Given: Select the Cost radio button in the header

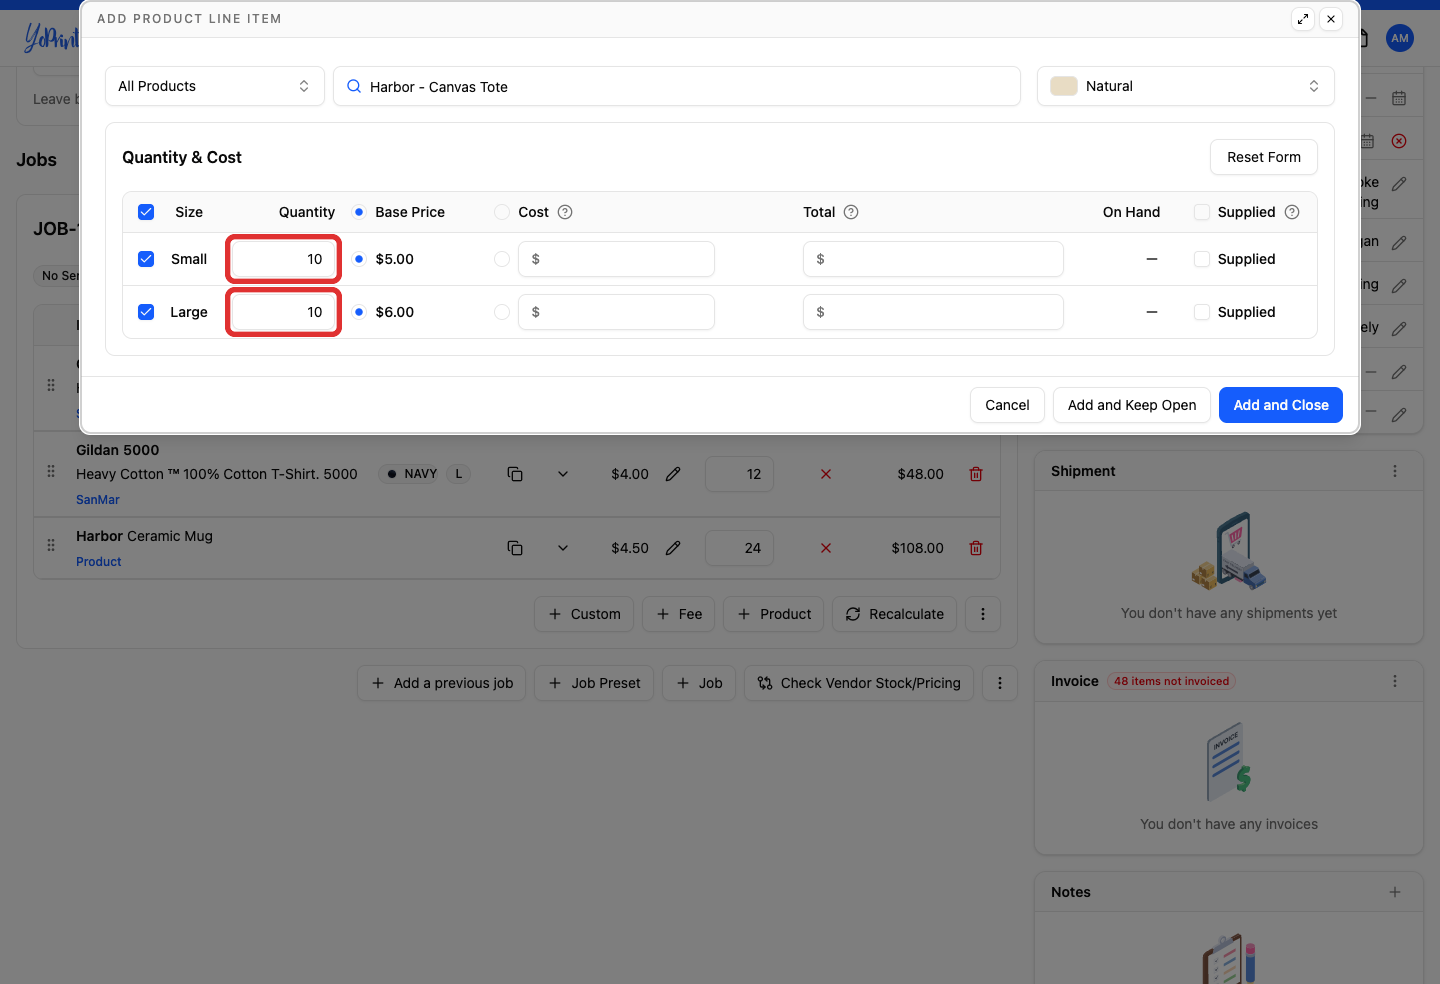Looking at the screenshot, I should (502, 212).
